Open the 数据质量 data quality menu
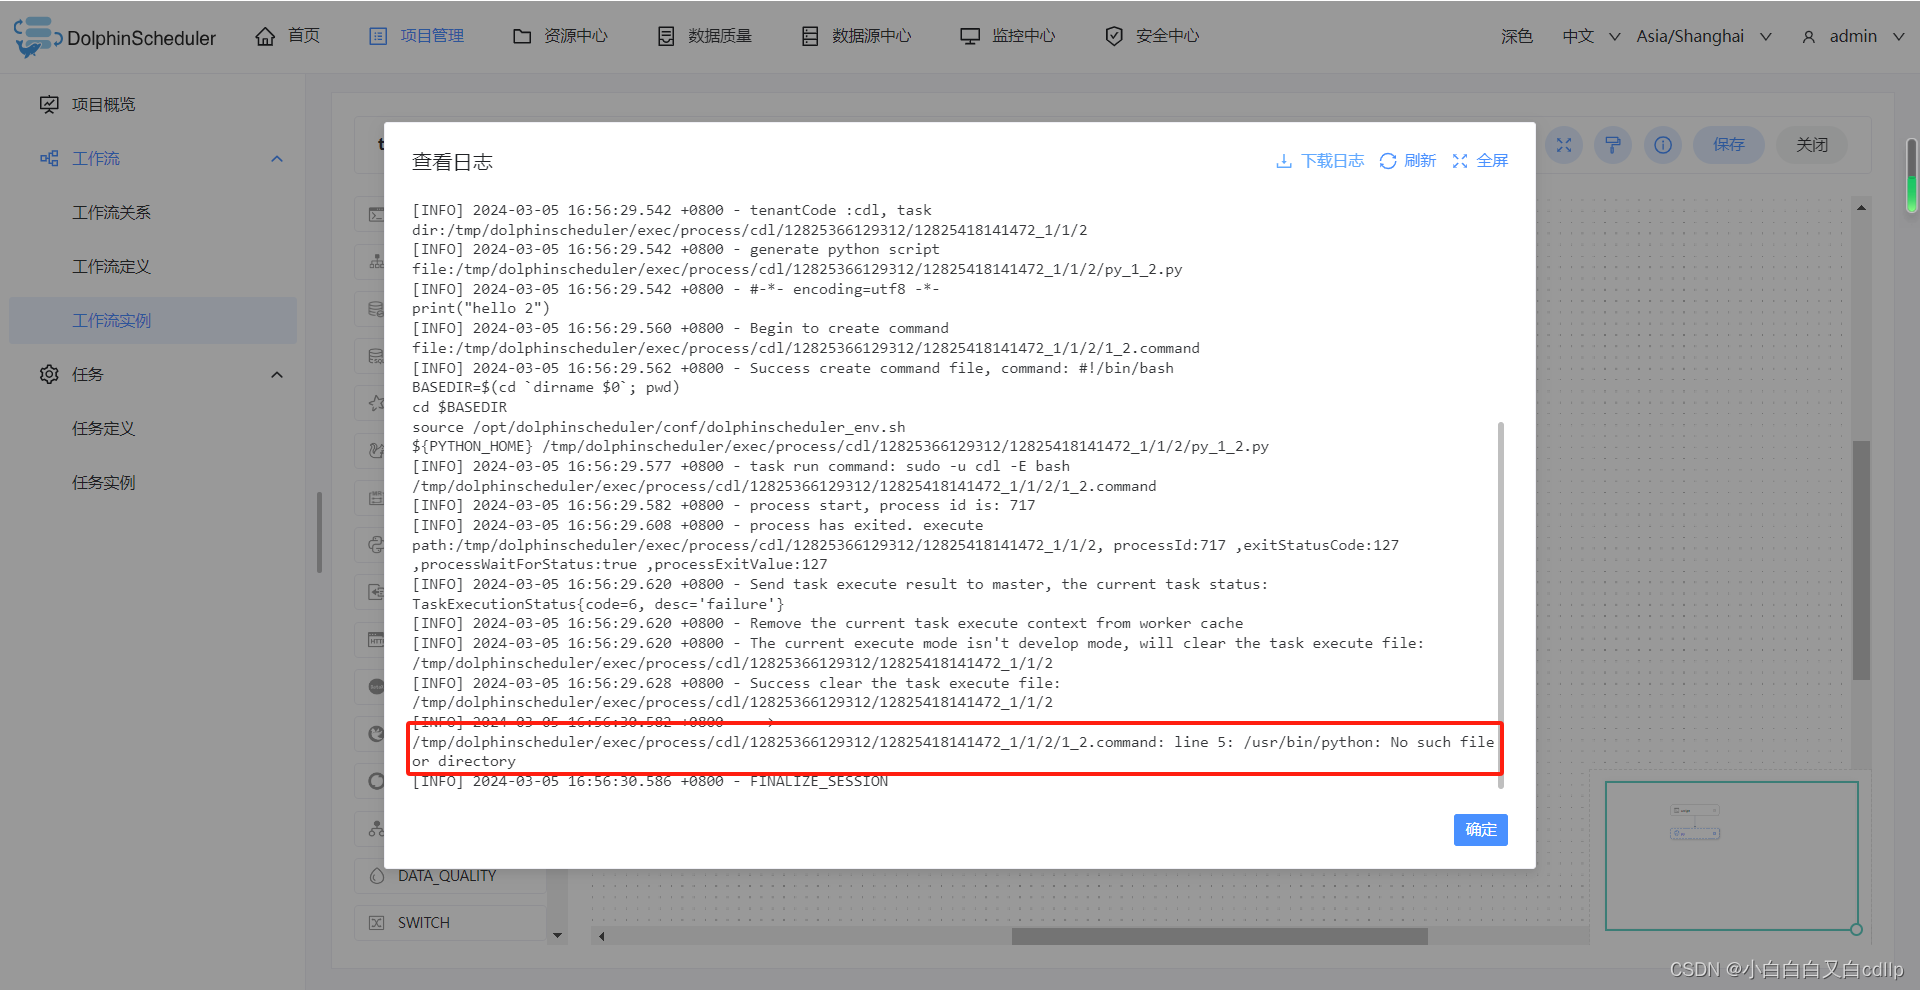Image resolution: width=1920 pixels, height=990 pixels. (x=704, y=36)
